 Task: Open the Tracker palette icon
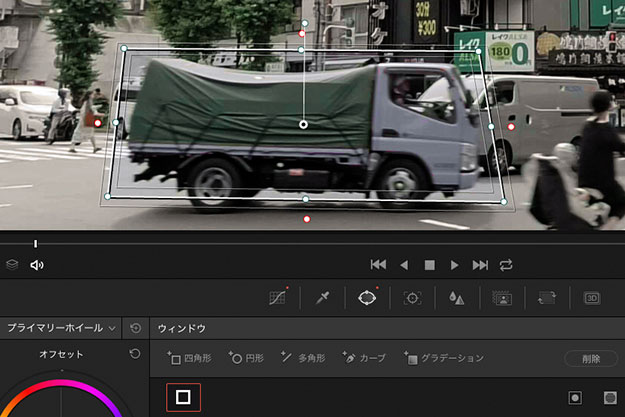(411, 298)
